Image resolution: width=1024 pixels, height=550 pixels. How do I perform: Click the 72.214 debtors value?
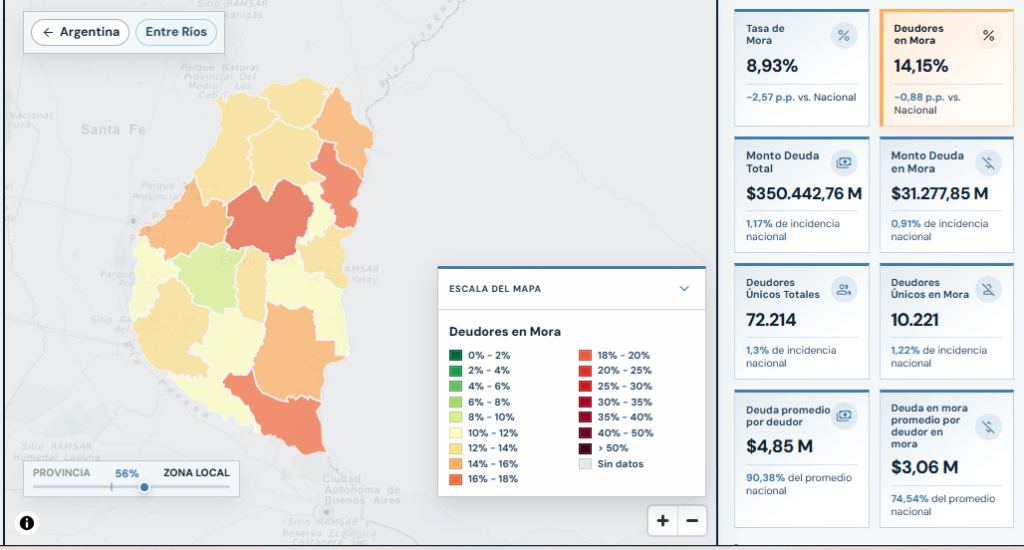(771, 320)
